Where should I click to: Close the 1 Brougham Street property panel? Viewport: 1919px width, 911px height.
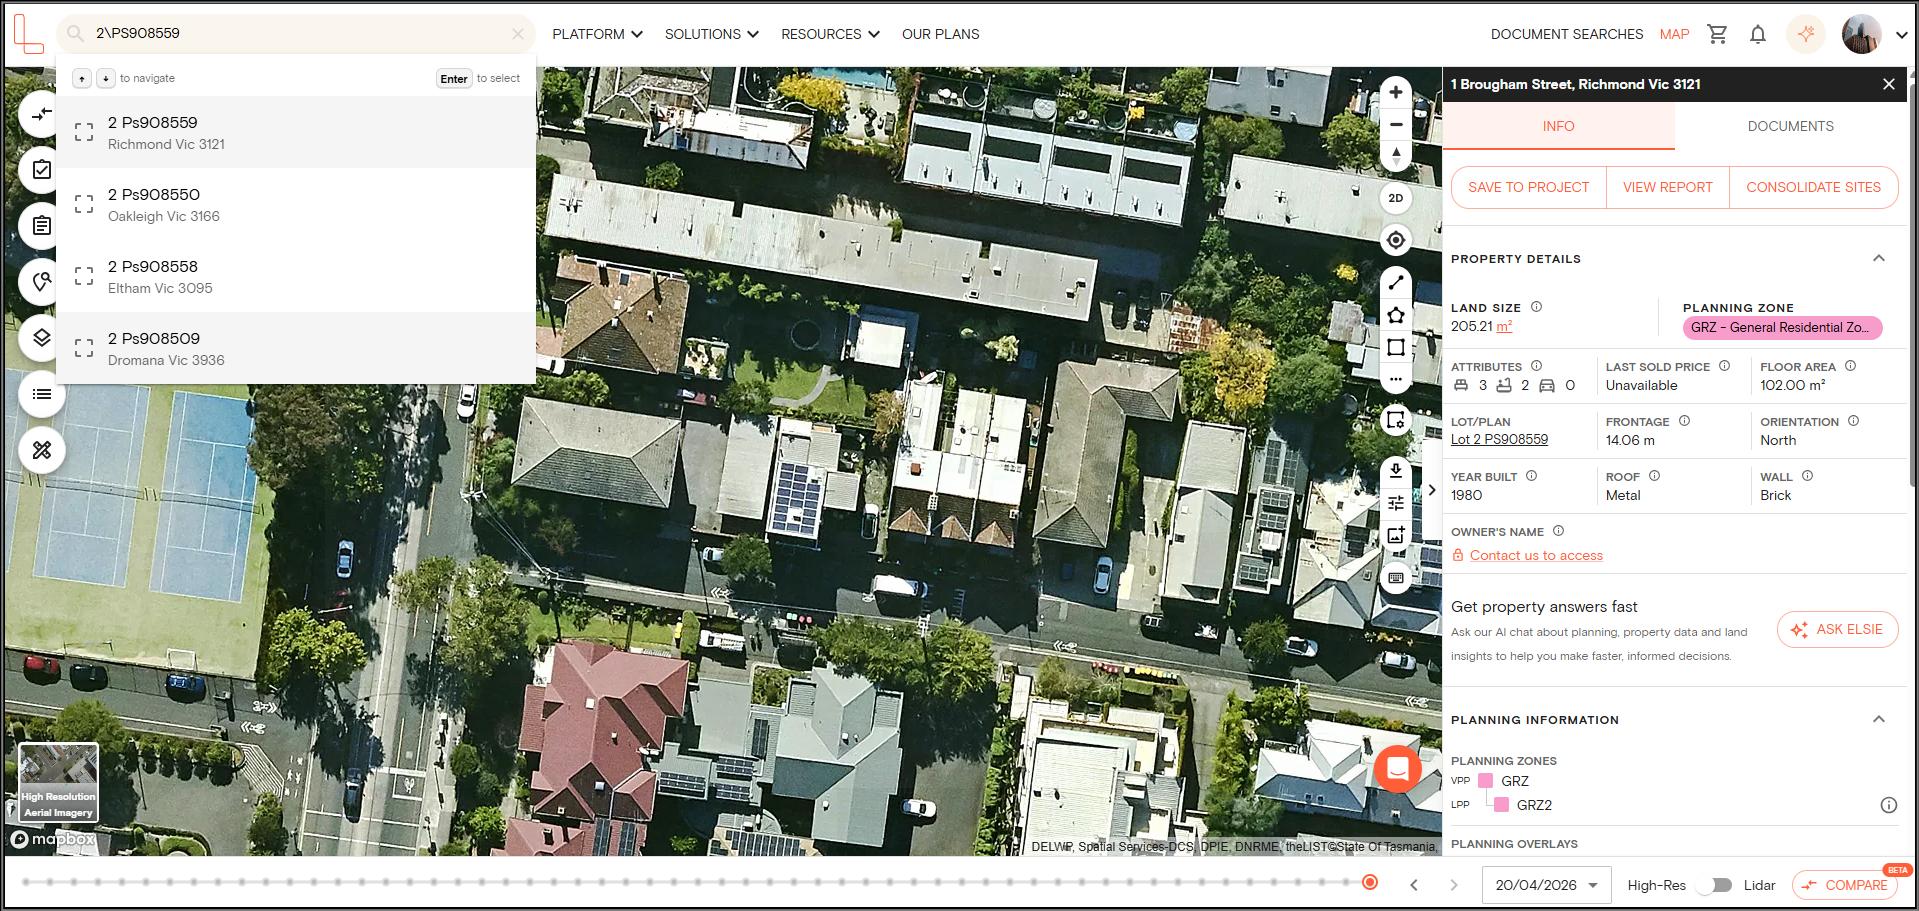pos(1888,84)
